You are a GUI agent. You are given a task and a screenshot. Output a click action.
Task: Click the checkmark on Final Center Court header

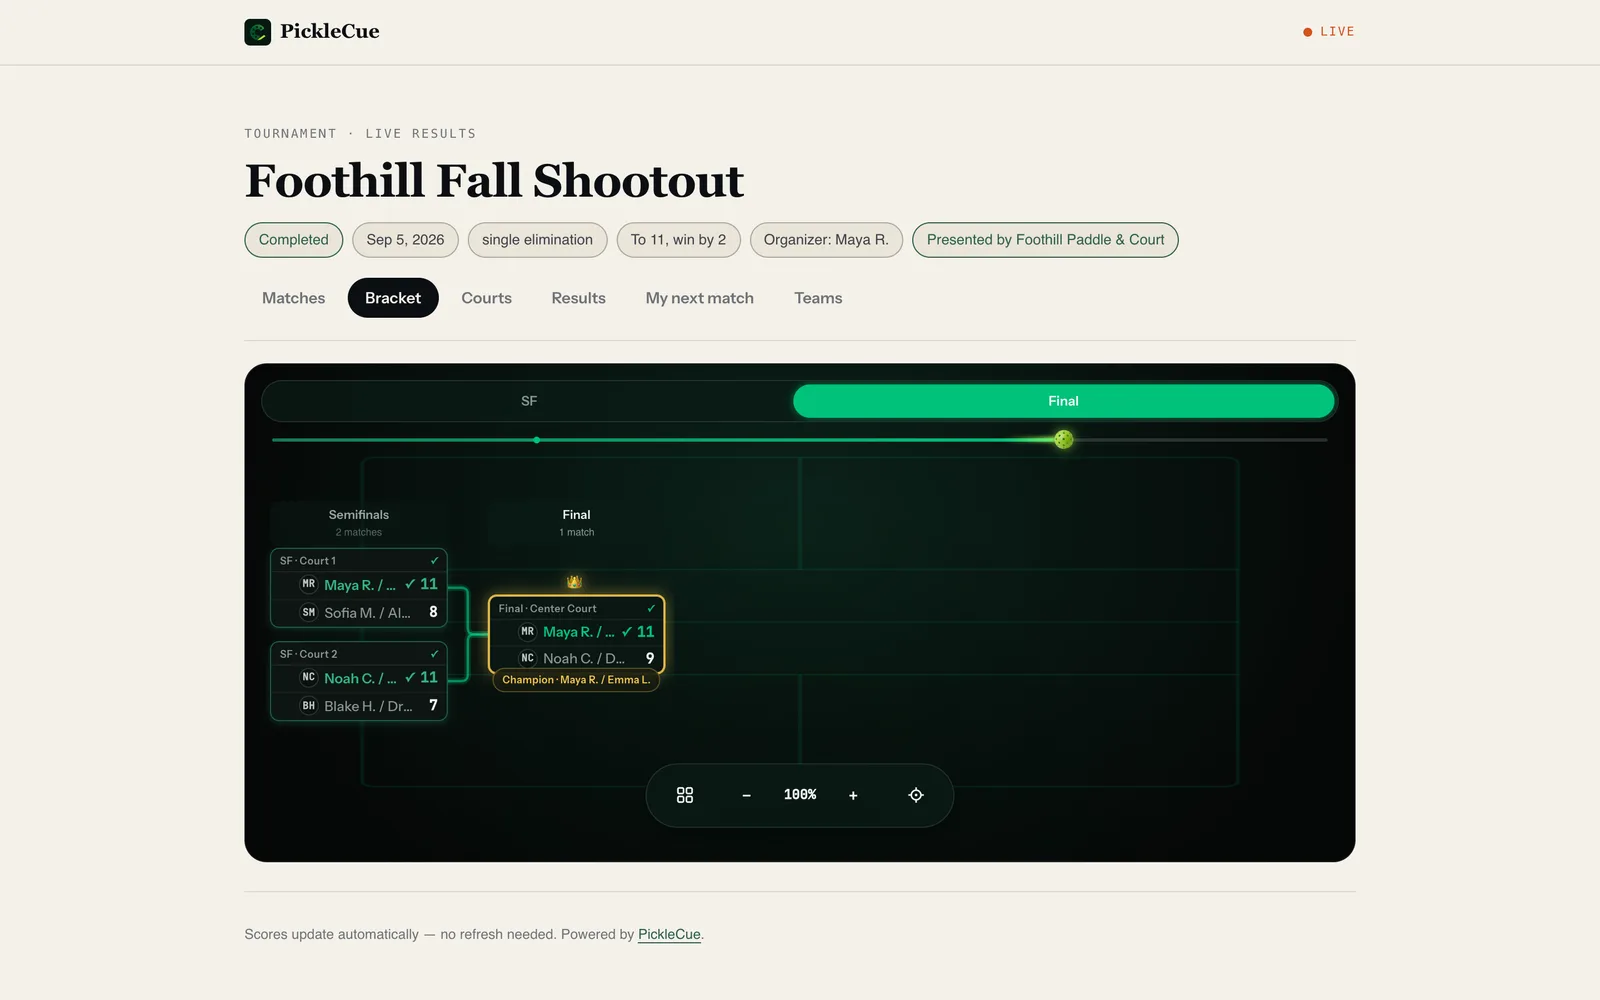click(x=651, y=608)
